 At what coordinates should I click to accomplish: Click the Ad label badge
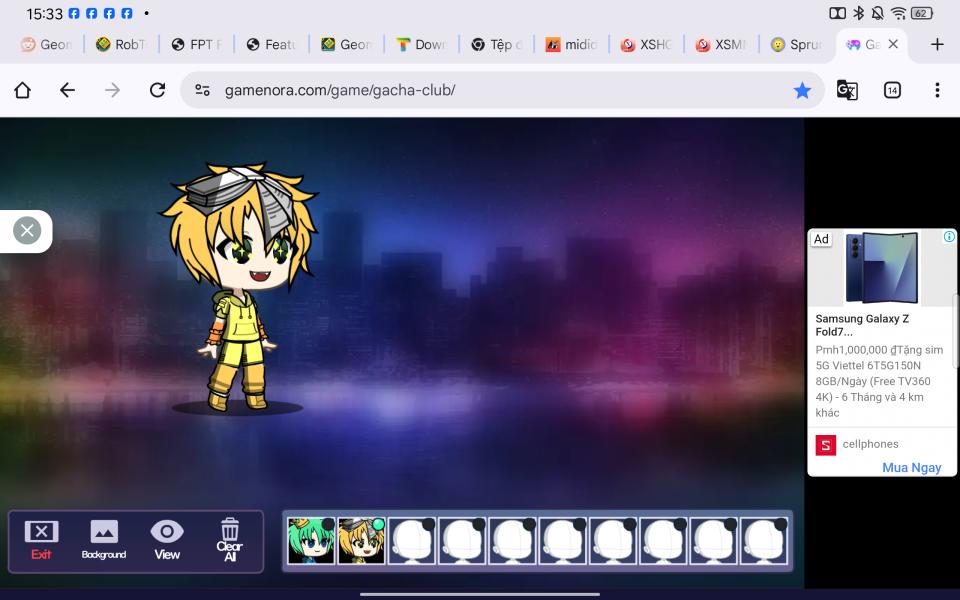click(x=821, y=239)
